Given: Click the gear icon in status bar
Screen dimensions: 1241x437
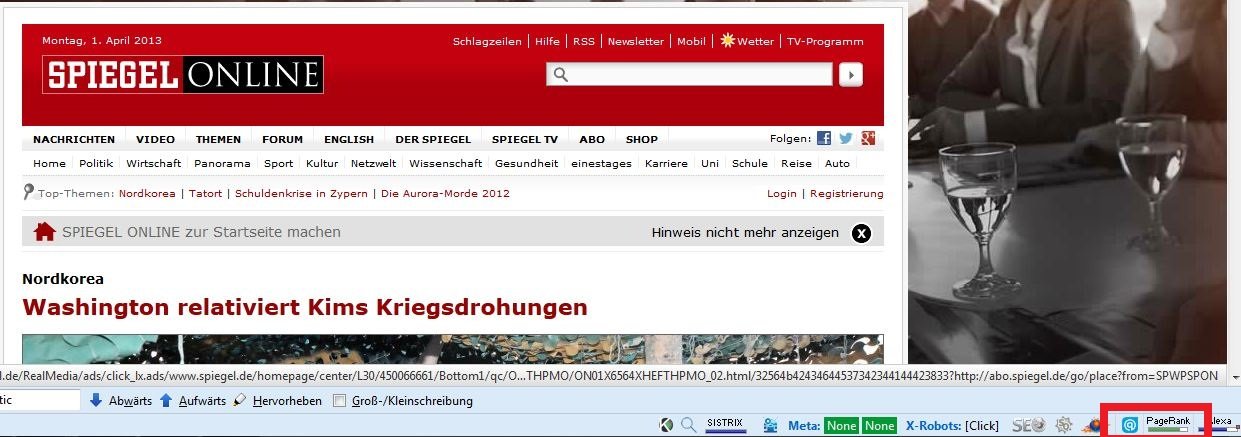Looking at the screenshot, I should (1063, 425).
